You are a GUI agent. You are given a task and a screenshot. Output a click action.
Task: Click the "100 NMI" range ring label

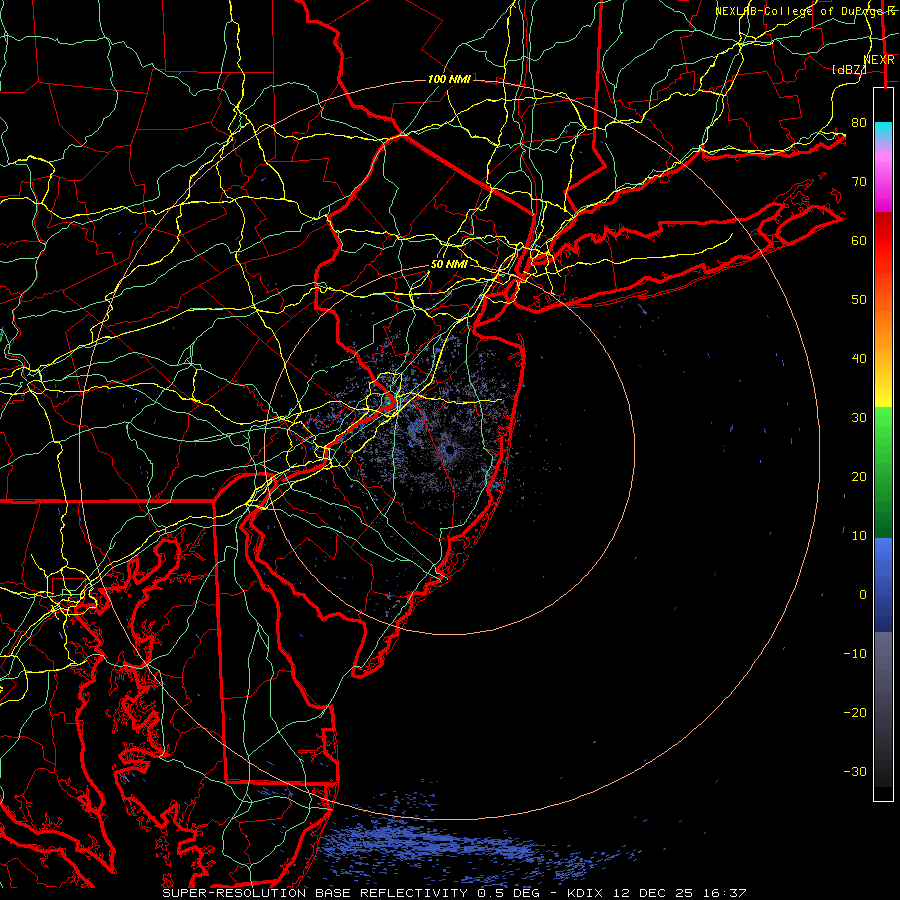pyautogui.click(x=449, y=79)
